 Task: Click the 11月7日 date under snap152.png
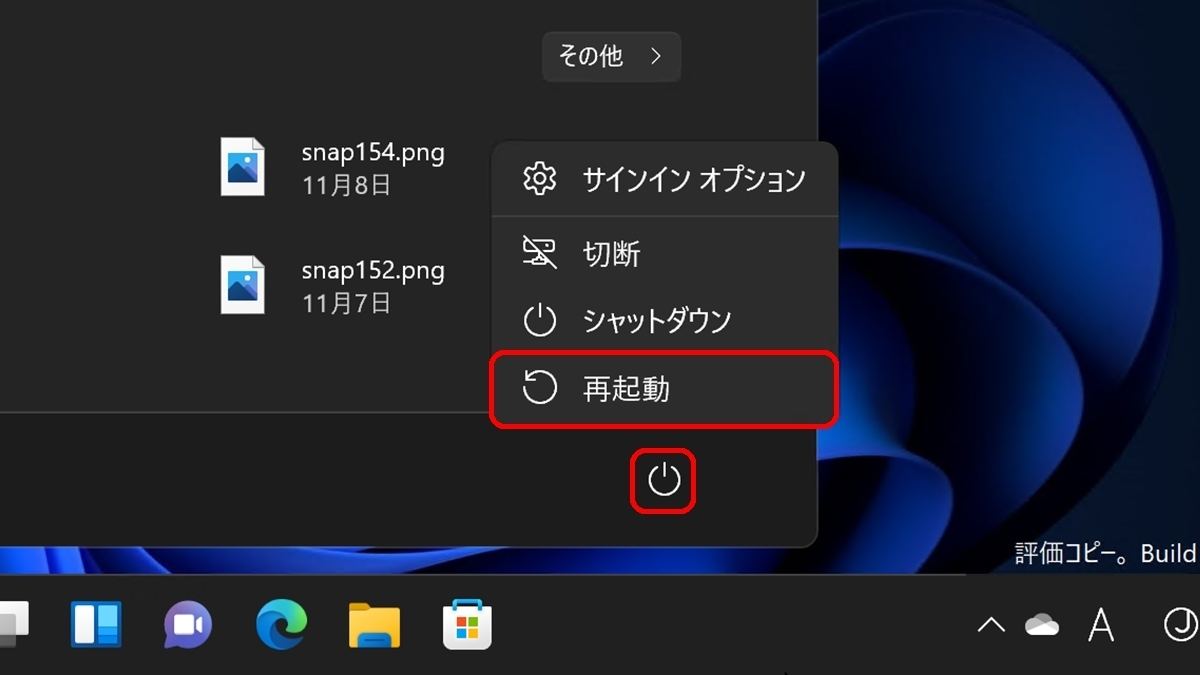coord(346,303)
